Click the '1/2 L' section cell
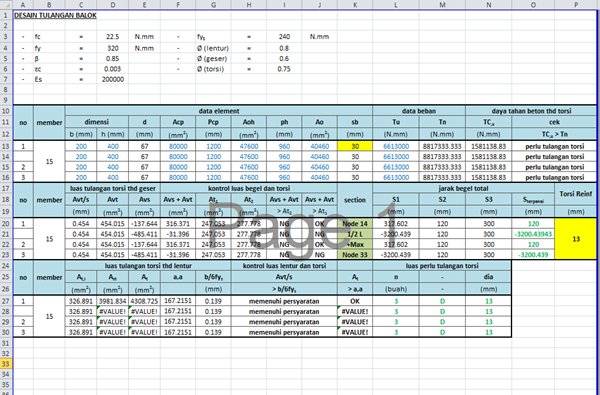Viewport: 600px width, 395px height. click(355, 234)
